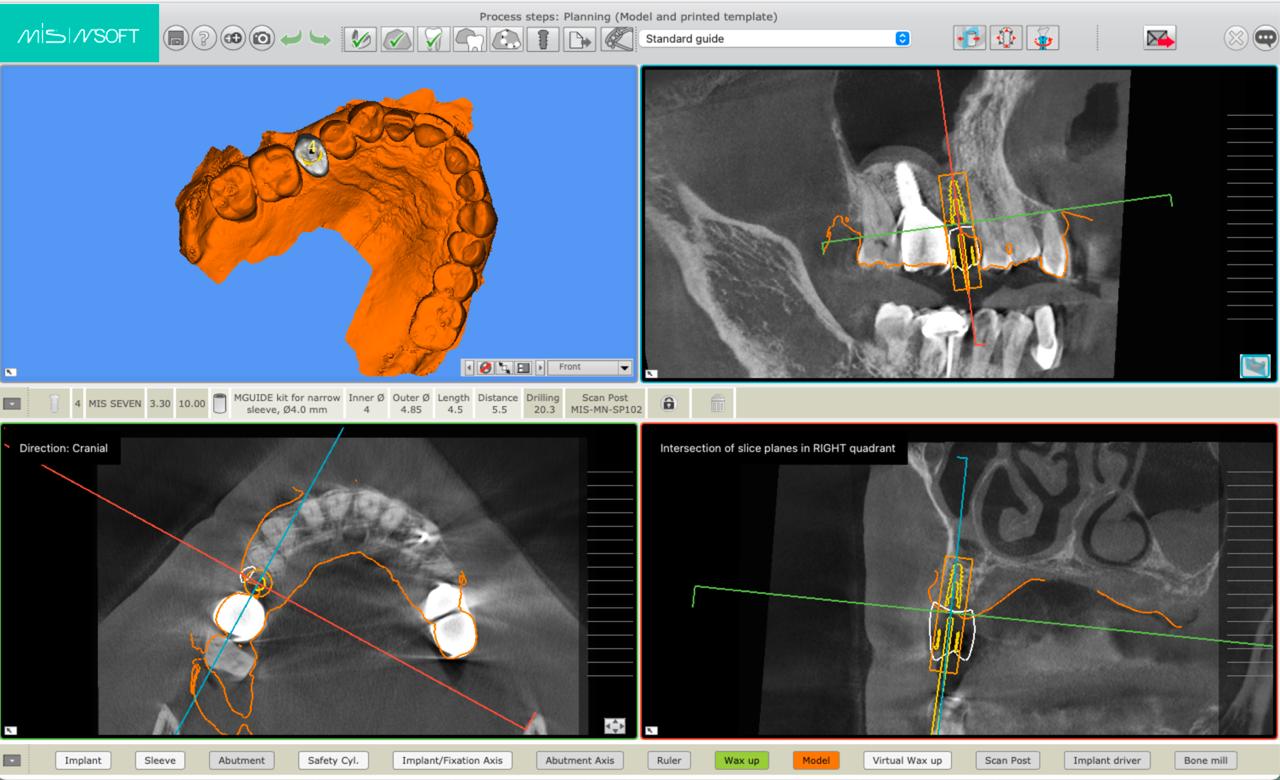This screenshot has height=780, width=1280.
Task: Click the implant diameter 3.30 value
Action: coord(160,404)
